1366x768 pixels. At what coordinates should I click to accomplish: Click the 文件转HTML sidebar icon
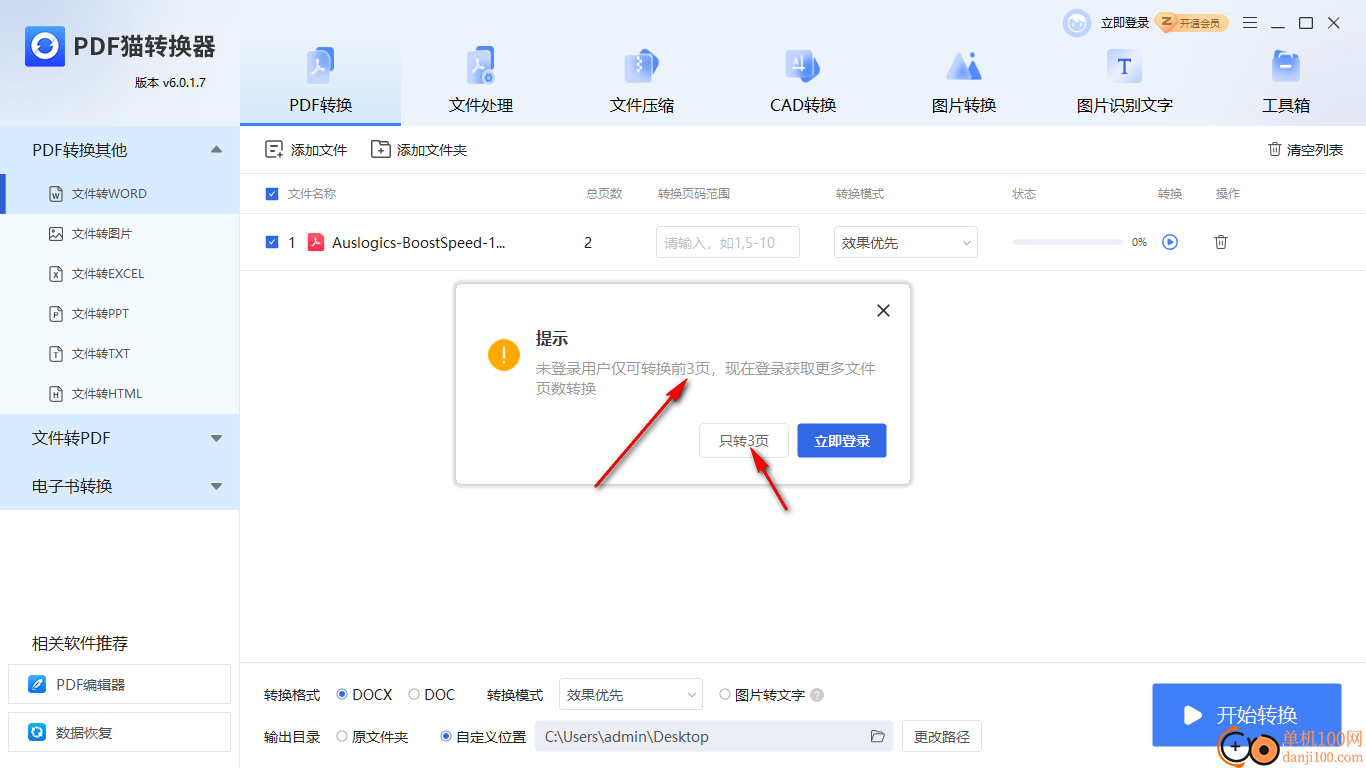[x=56, y=394]
